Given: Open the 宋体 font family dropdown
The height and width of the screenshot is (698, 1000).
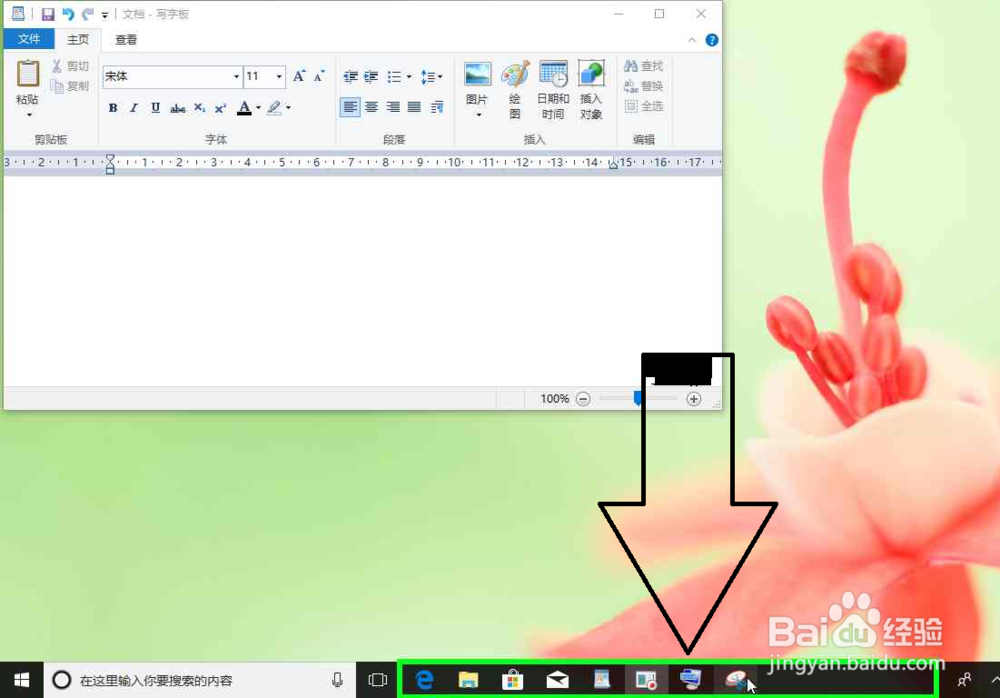Looking at the screenshot, I should (x=235, y=76).
